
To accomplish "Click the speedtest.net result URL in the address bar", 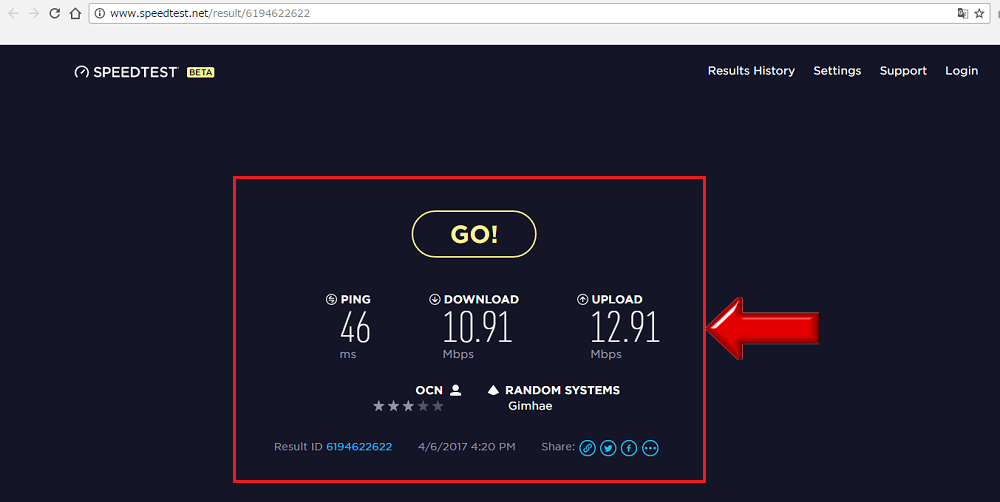I will [210, 13].
